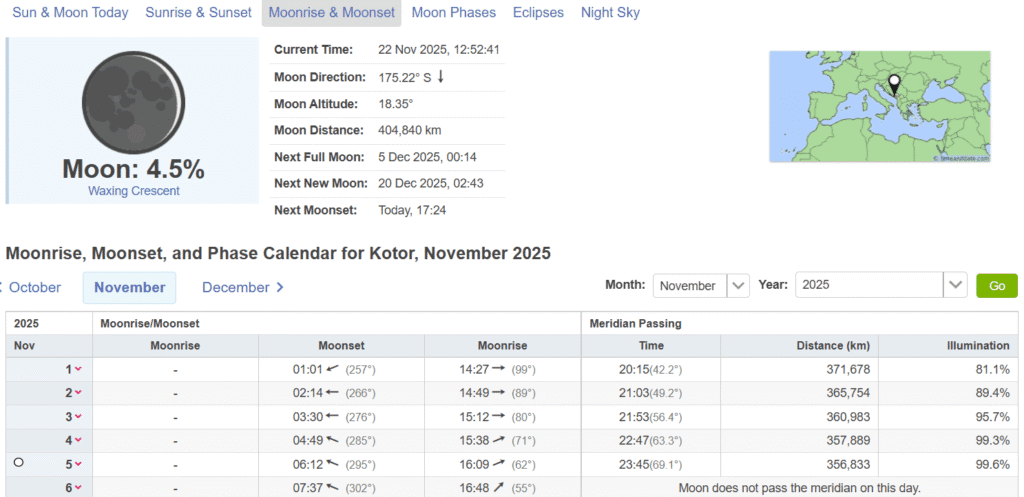Switch to the Moon Phases tab
This screenshot has width=1024, height=497.
click(x=453, y=13)
